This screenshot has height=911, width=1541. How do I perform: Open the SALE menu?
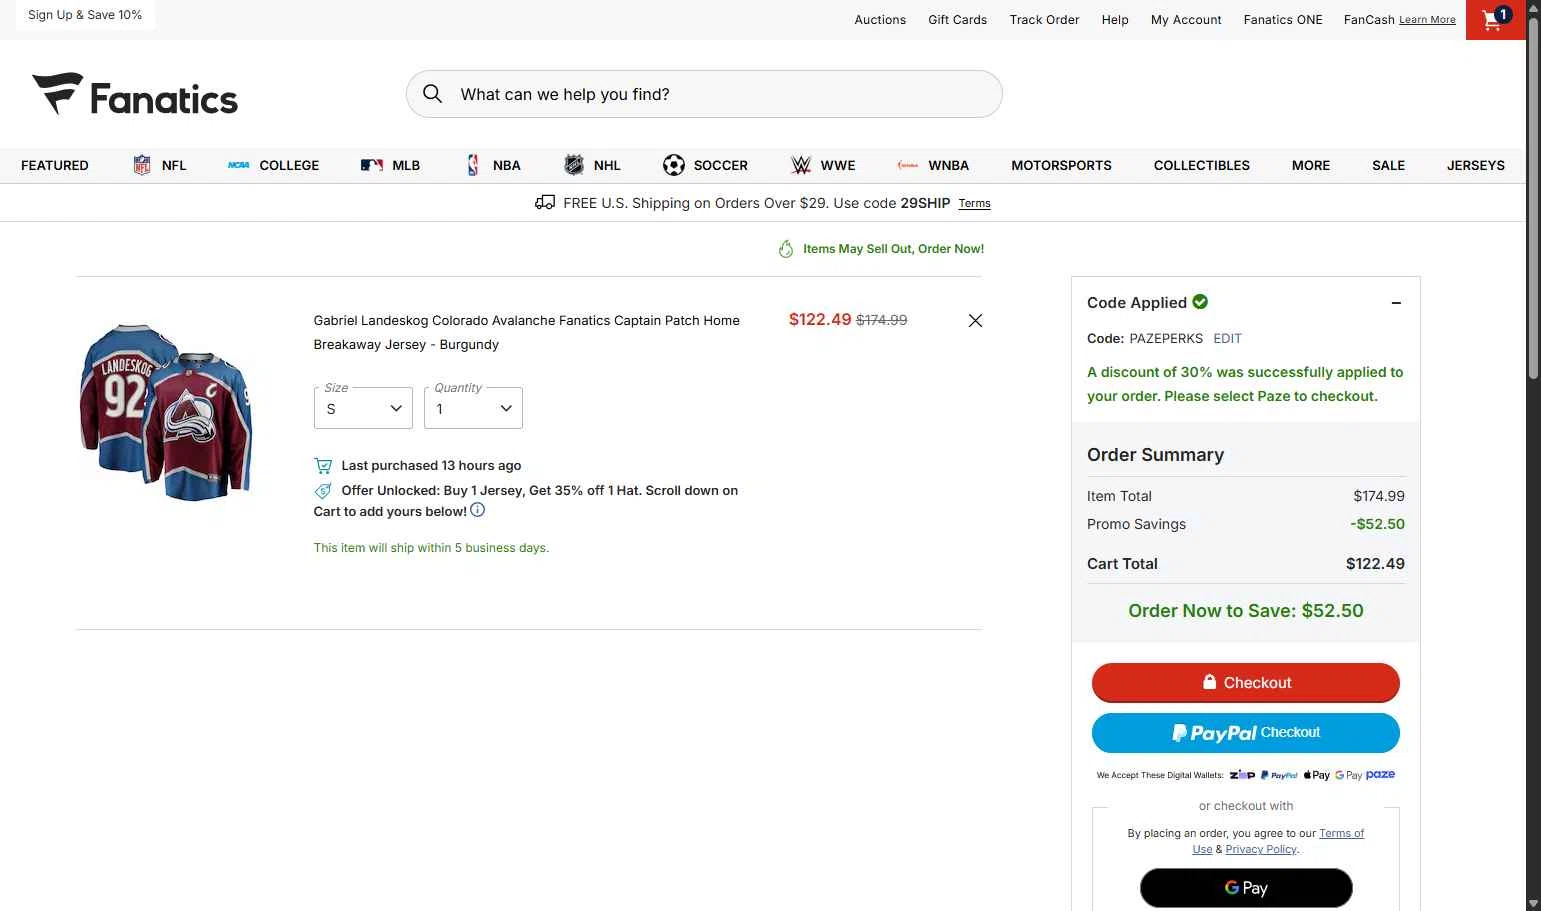coord(1388,165)
